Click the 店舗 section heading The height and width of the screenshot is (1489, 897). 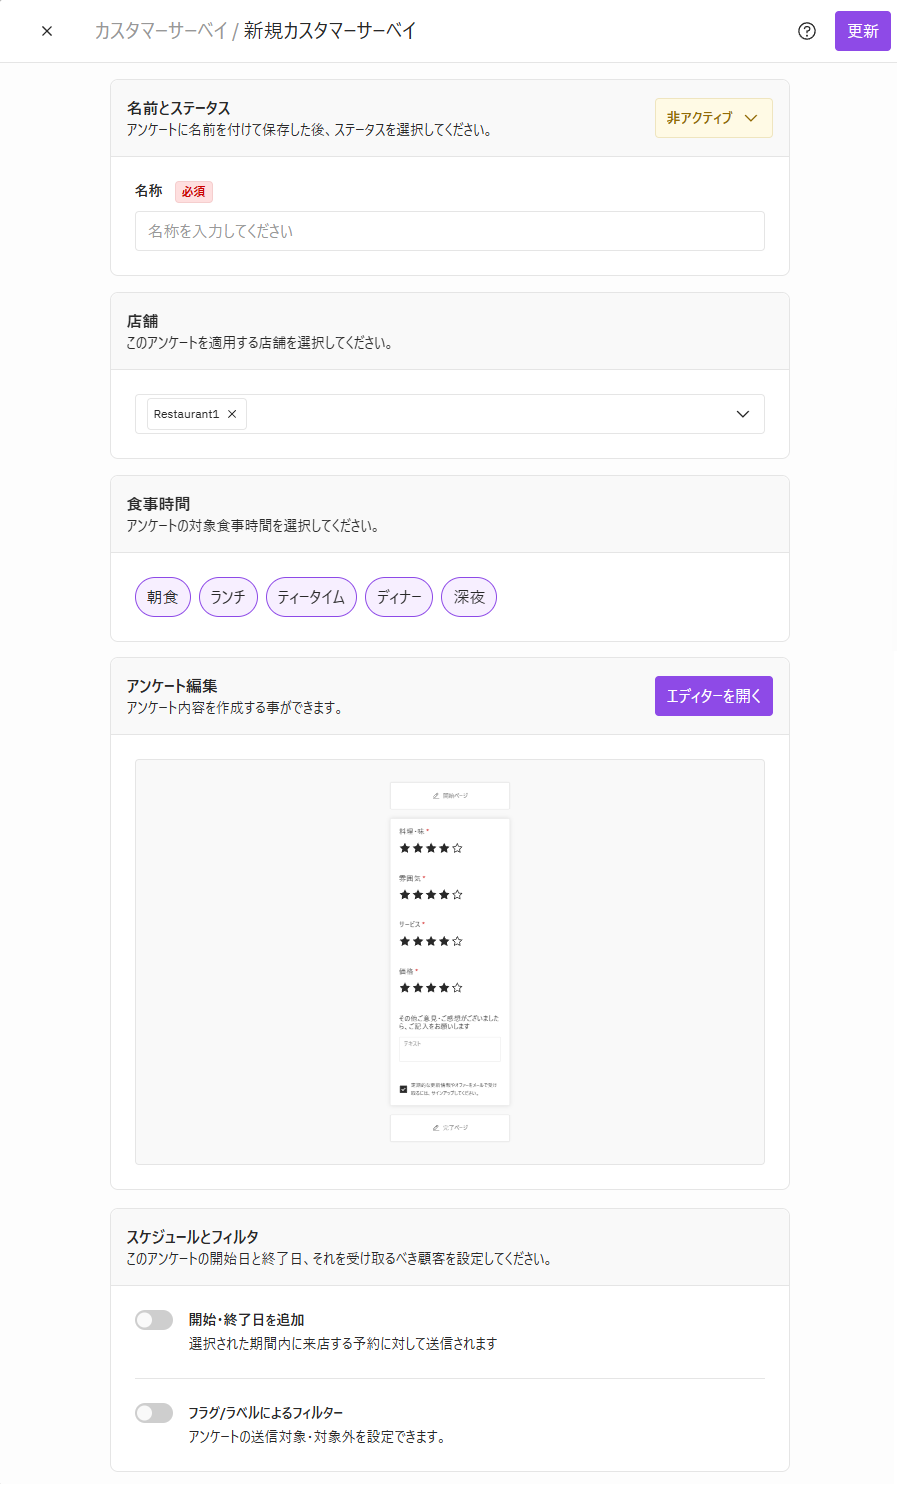[142, 321]
